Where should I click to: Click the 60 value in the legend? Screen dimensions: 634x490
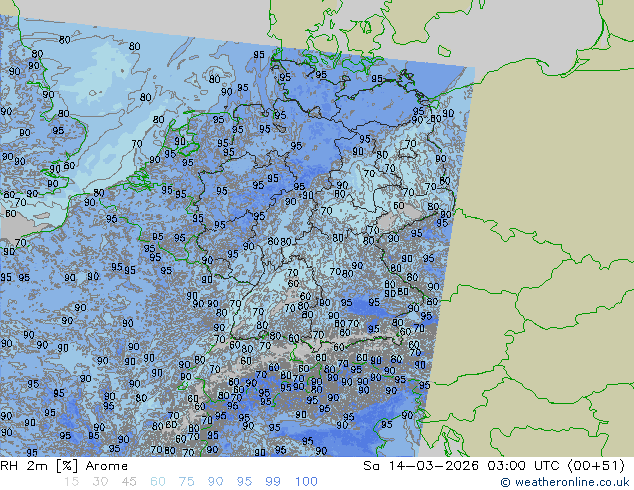click(158, 482)
